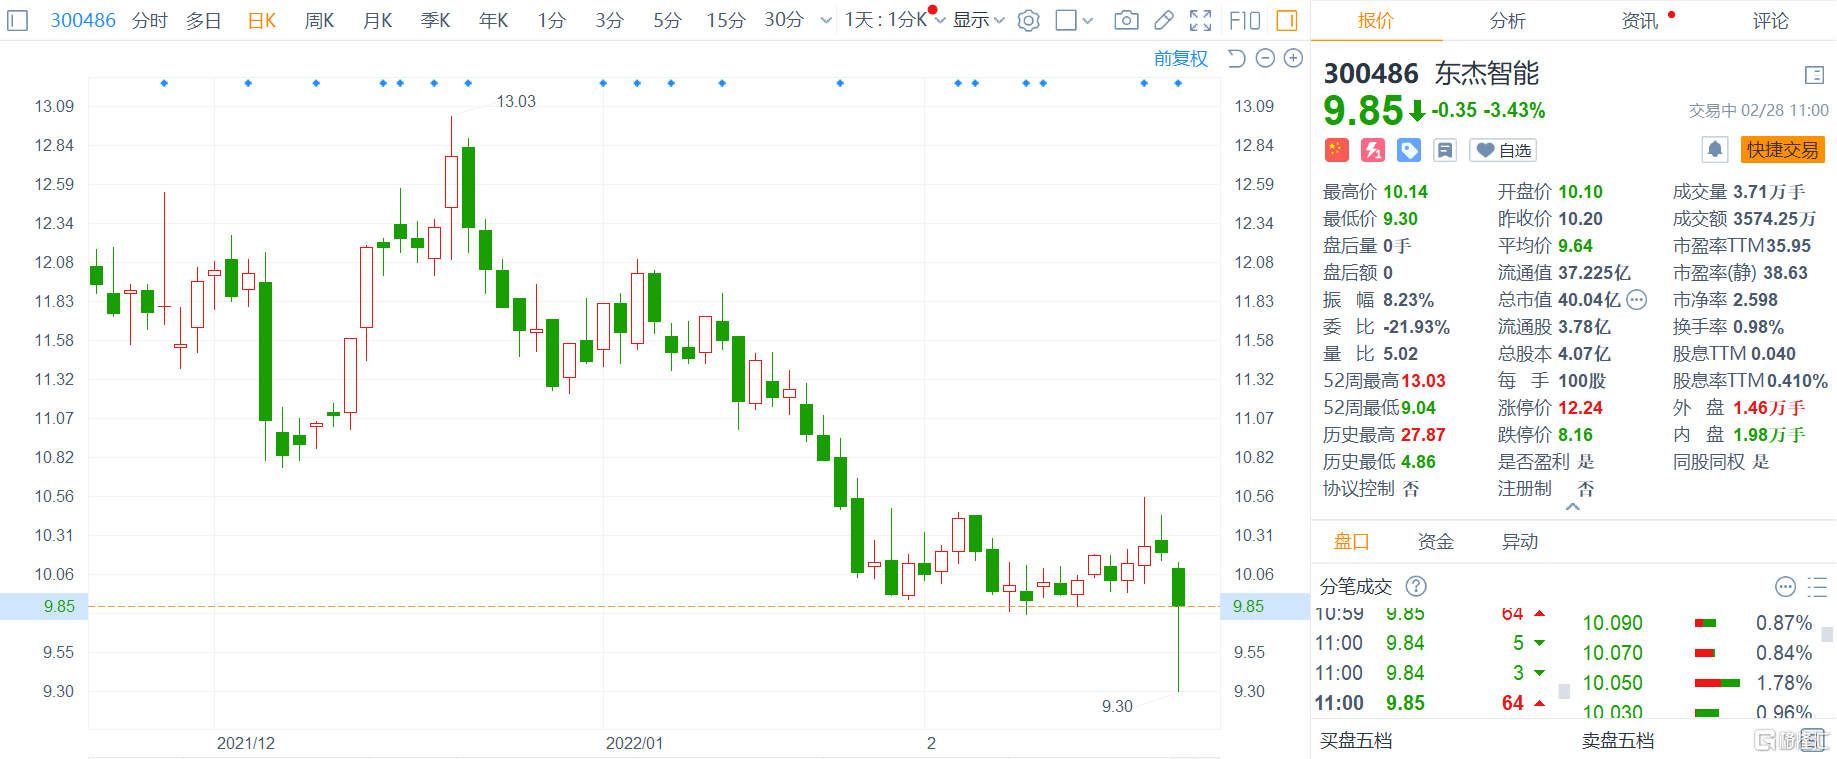Click the 前复权 adjustment link

tap(1180, 58)
